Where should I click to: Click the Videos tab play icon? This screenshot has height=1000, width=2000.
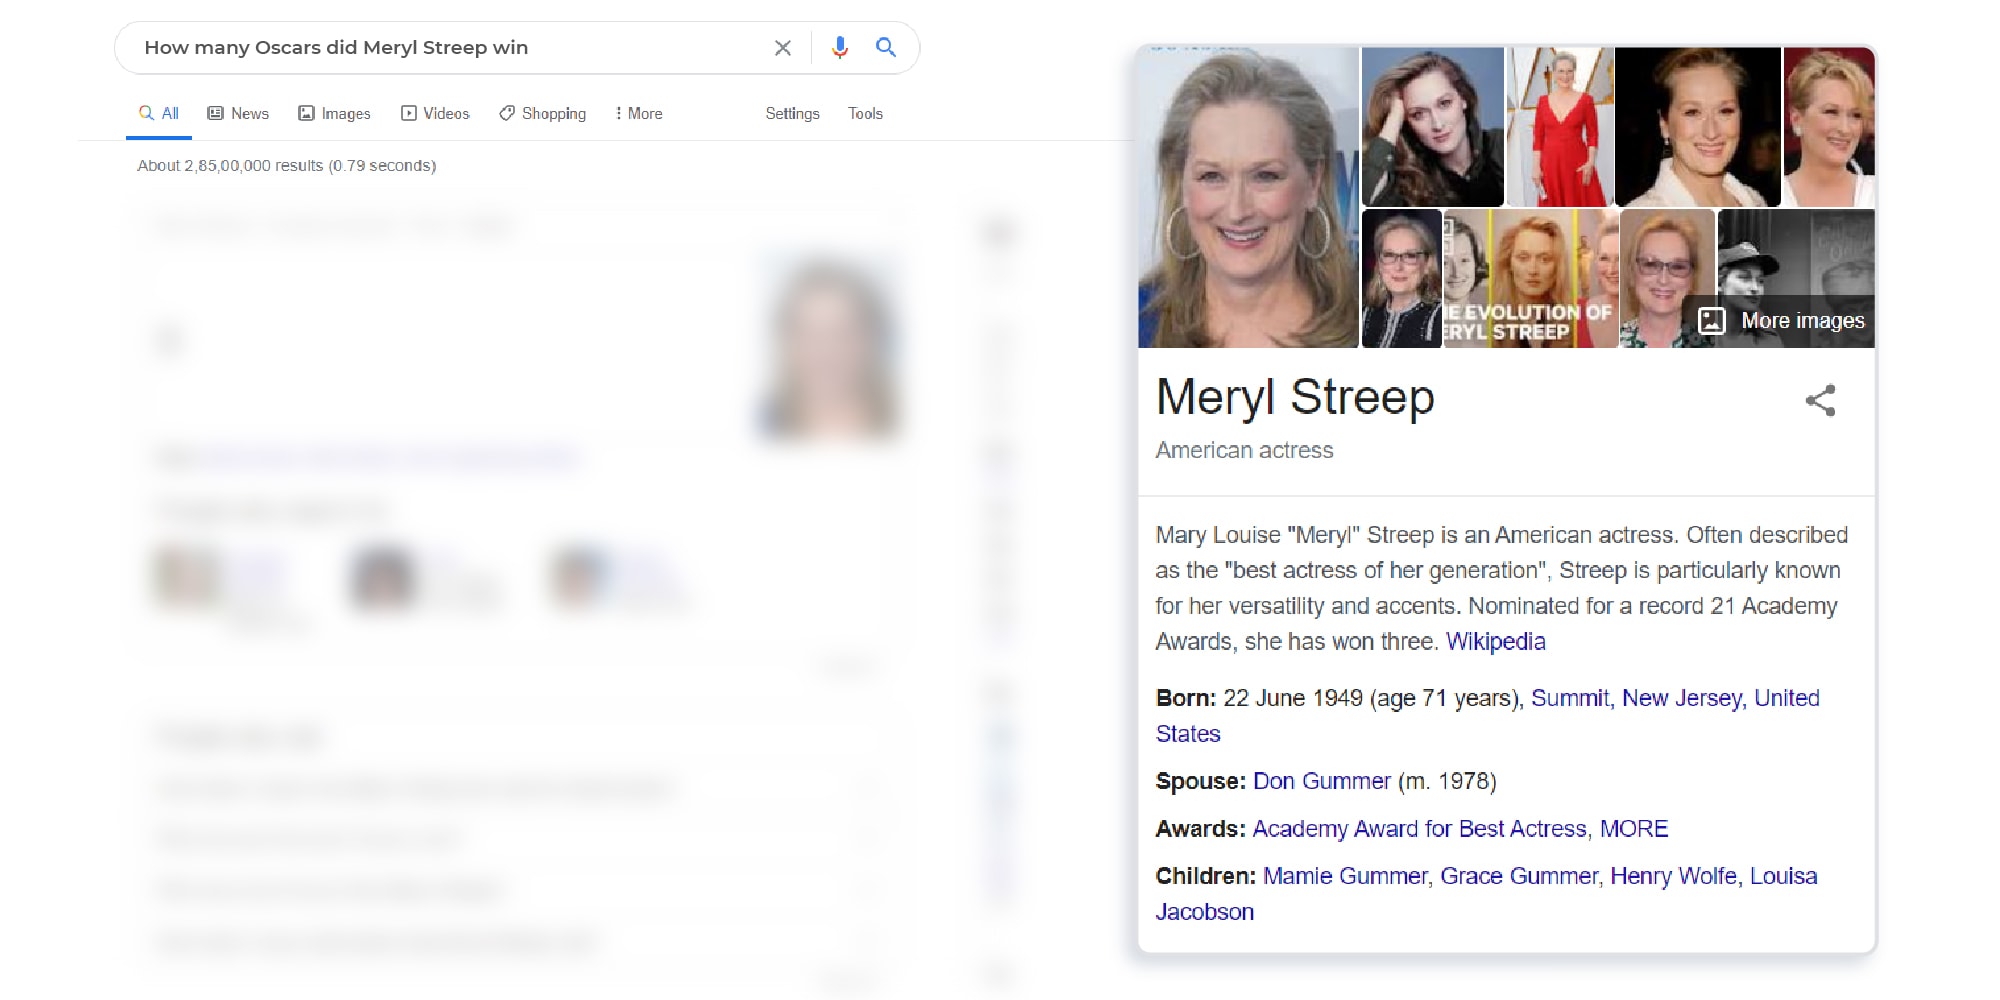pos(409,113)
